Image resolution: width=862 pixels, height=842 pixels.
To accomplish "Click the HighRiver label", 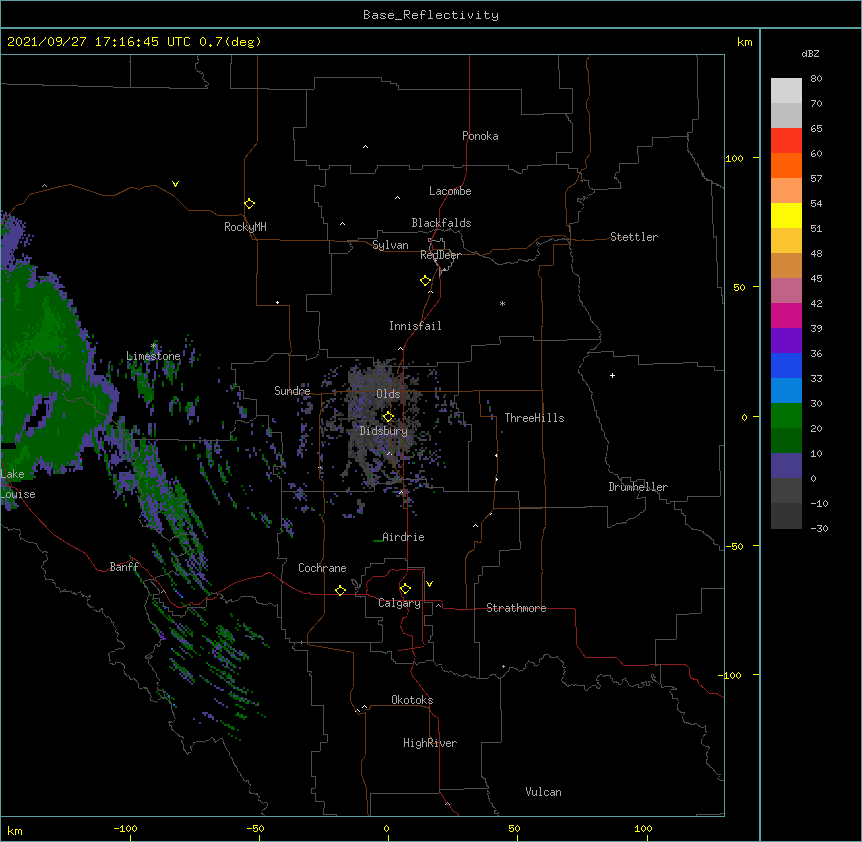I will coord(430,743).
